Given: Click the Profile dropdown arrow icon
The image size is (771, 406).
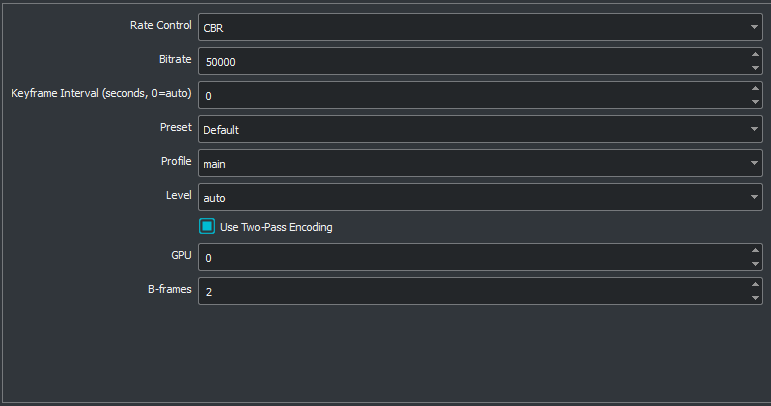Looking at the screenshot, I should coord(753,163).
